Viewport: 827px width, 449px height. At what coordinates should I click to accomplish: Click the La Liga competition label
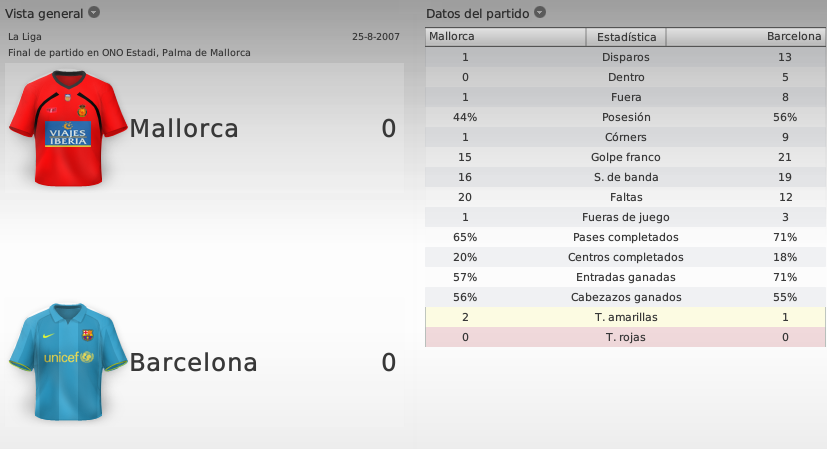(x=25, y=36)
